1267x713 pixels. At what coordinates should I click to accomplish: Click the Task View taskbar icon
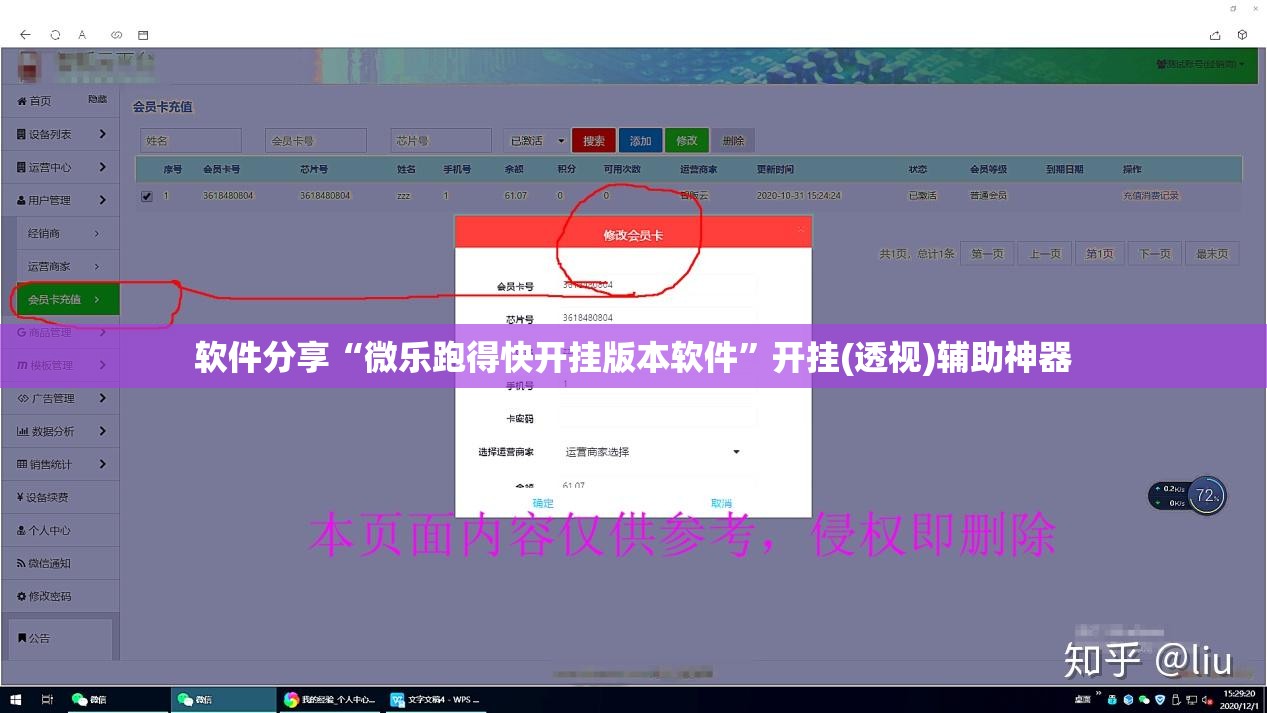pyautogui.click(x=47, y=699)
